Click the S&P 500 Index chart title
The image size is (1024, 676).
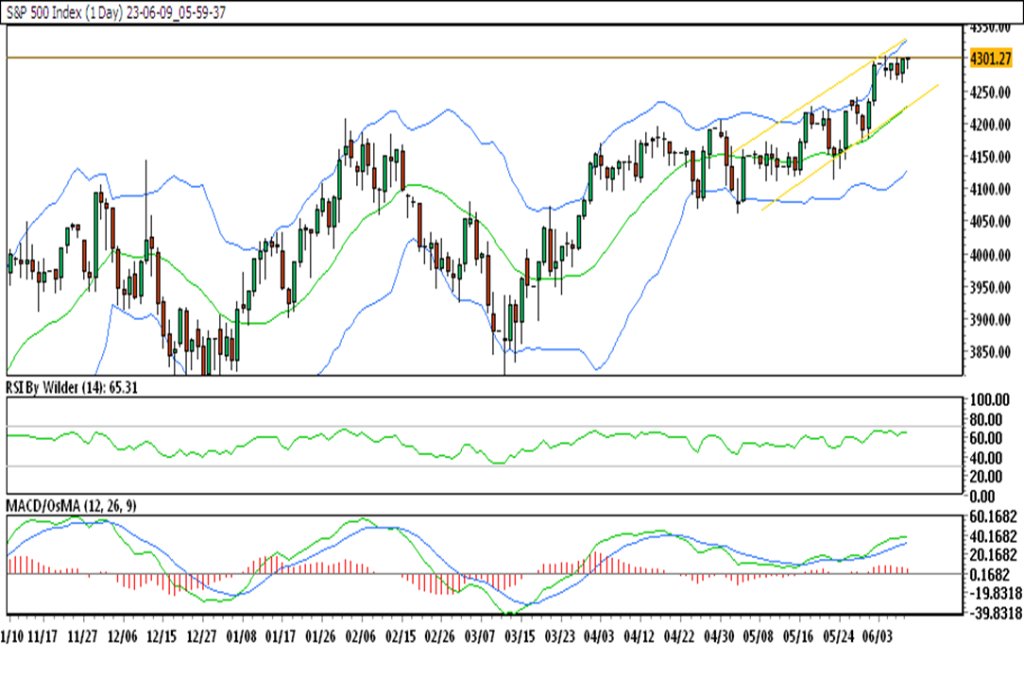[x=116, y=12]
